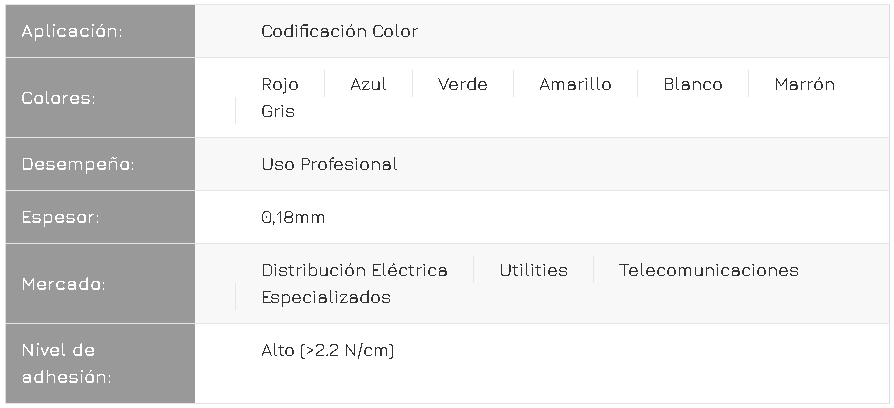Select the Marrón color option
The width and height of the screenshot is (894, 408).
coord(804,84)
